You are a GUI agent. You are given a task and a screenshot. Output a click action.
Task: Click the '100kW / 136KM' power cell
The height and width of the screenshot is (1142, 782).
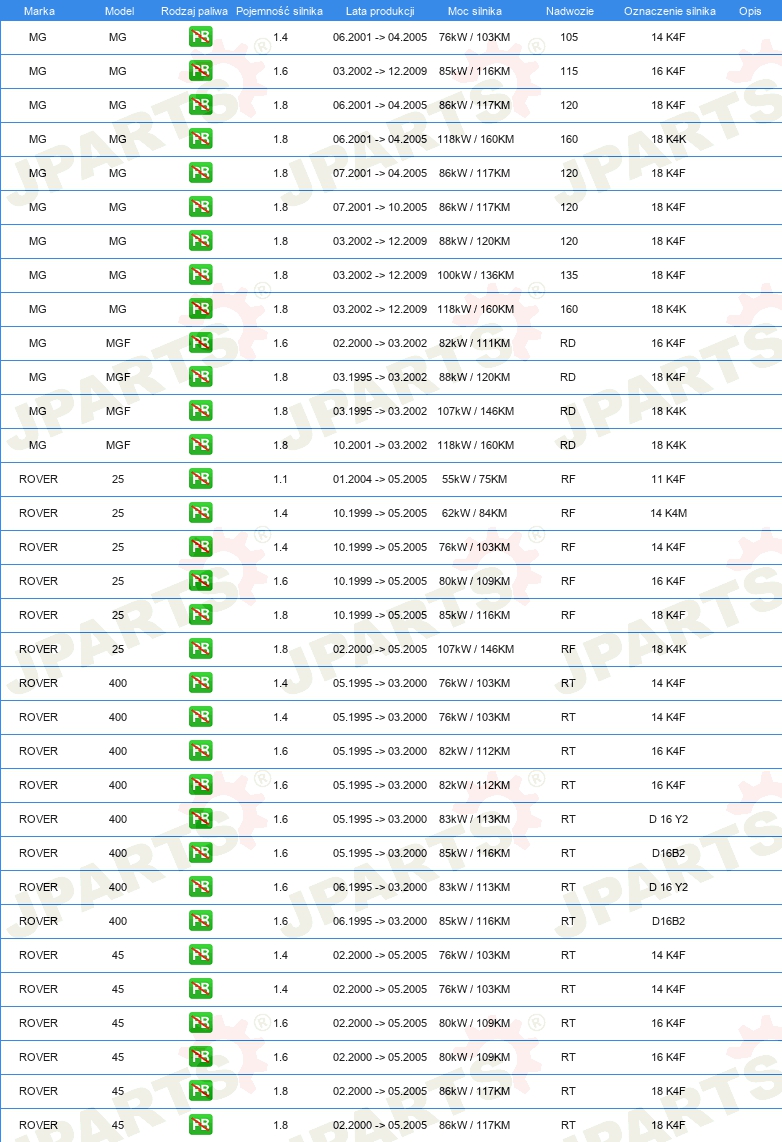click(475, 275)
